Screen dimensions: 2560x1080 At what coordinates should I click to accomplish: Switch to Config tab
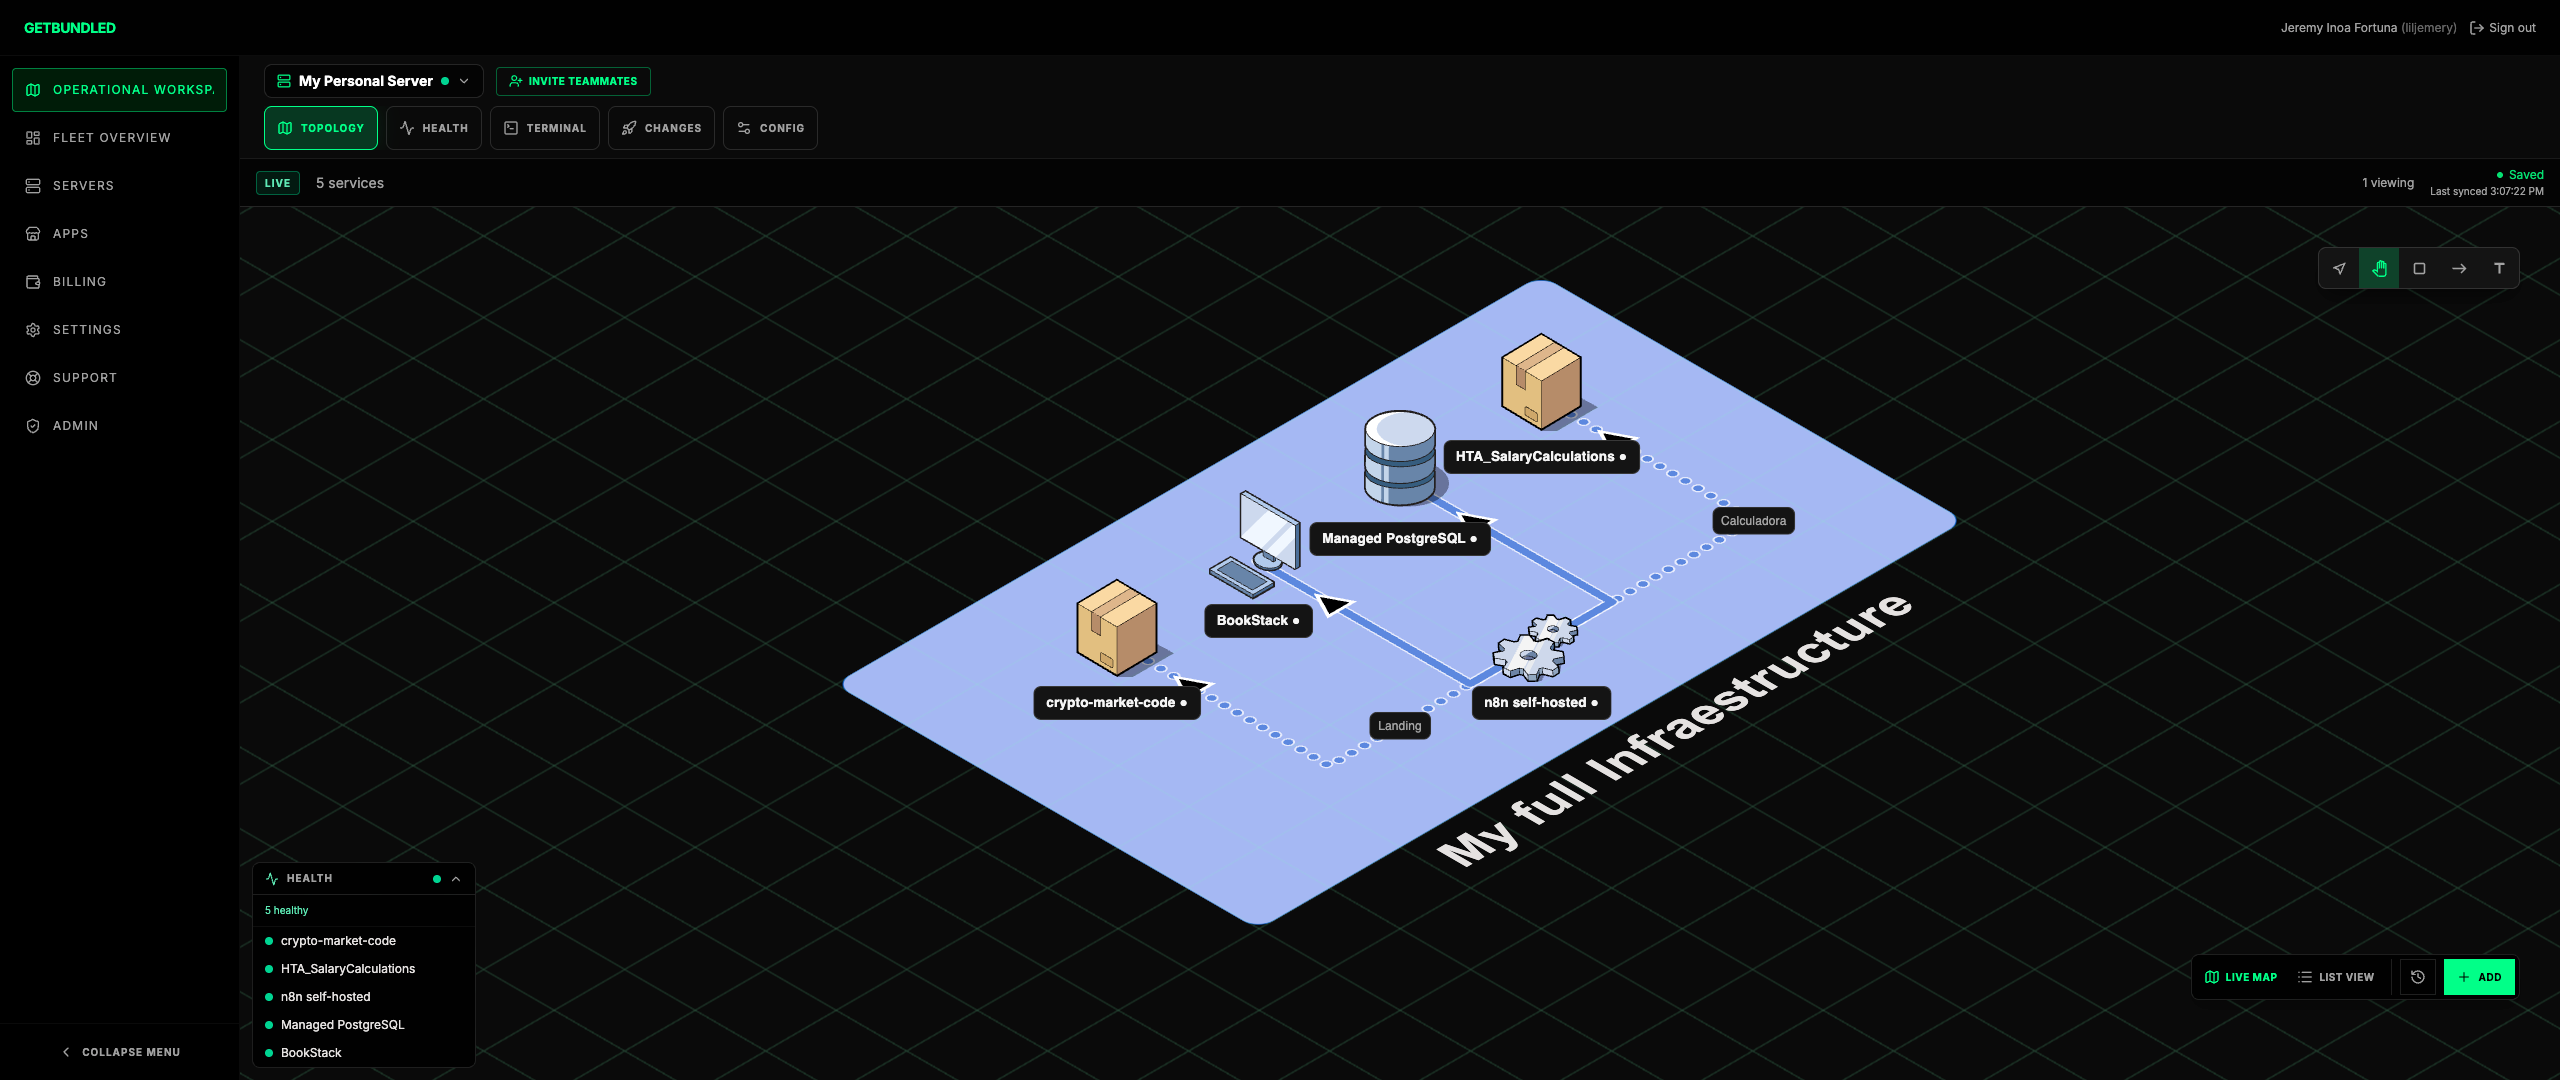[x=770, y=128]
